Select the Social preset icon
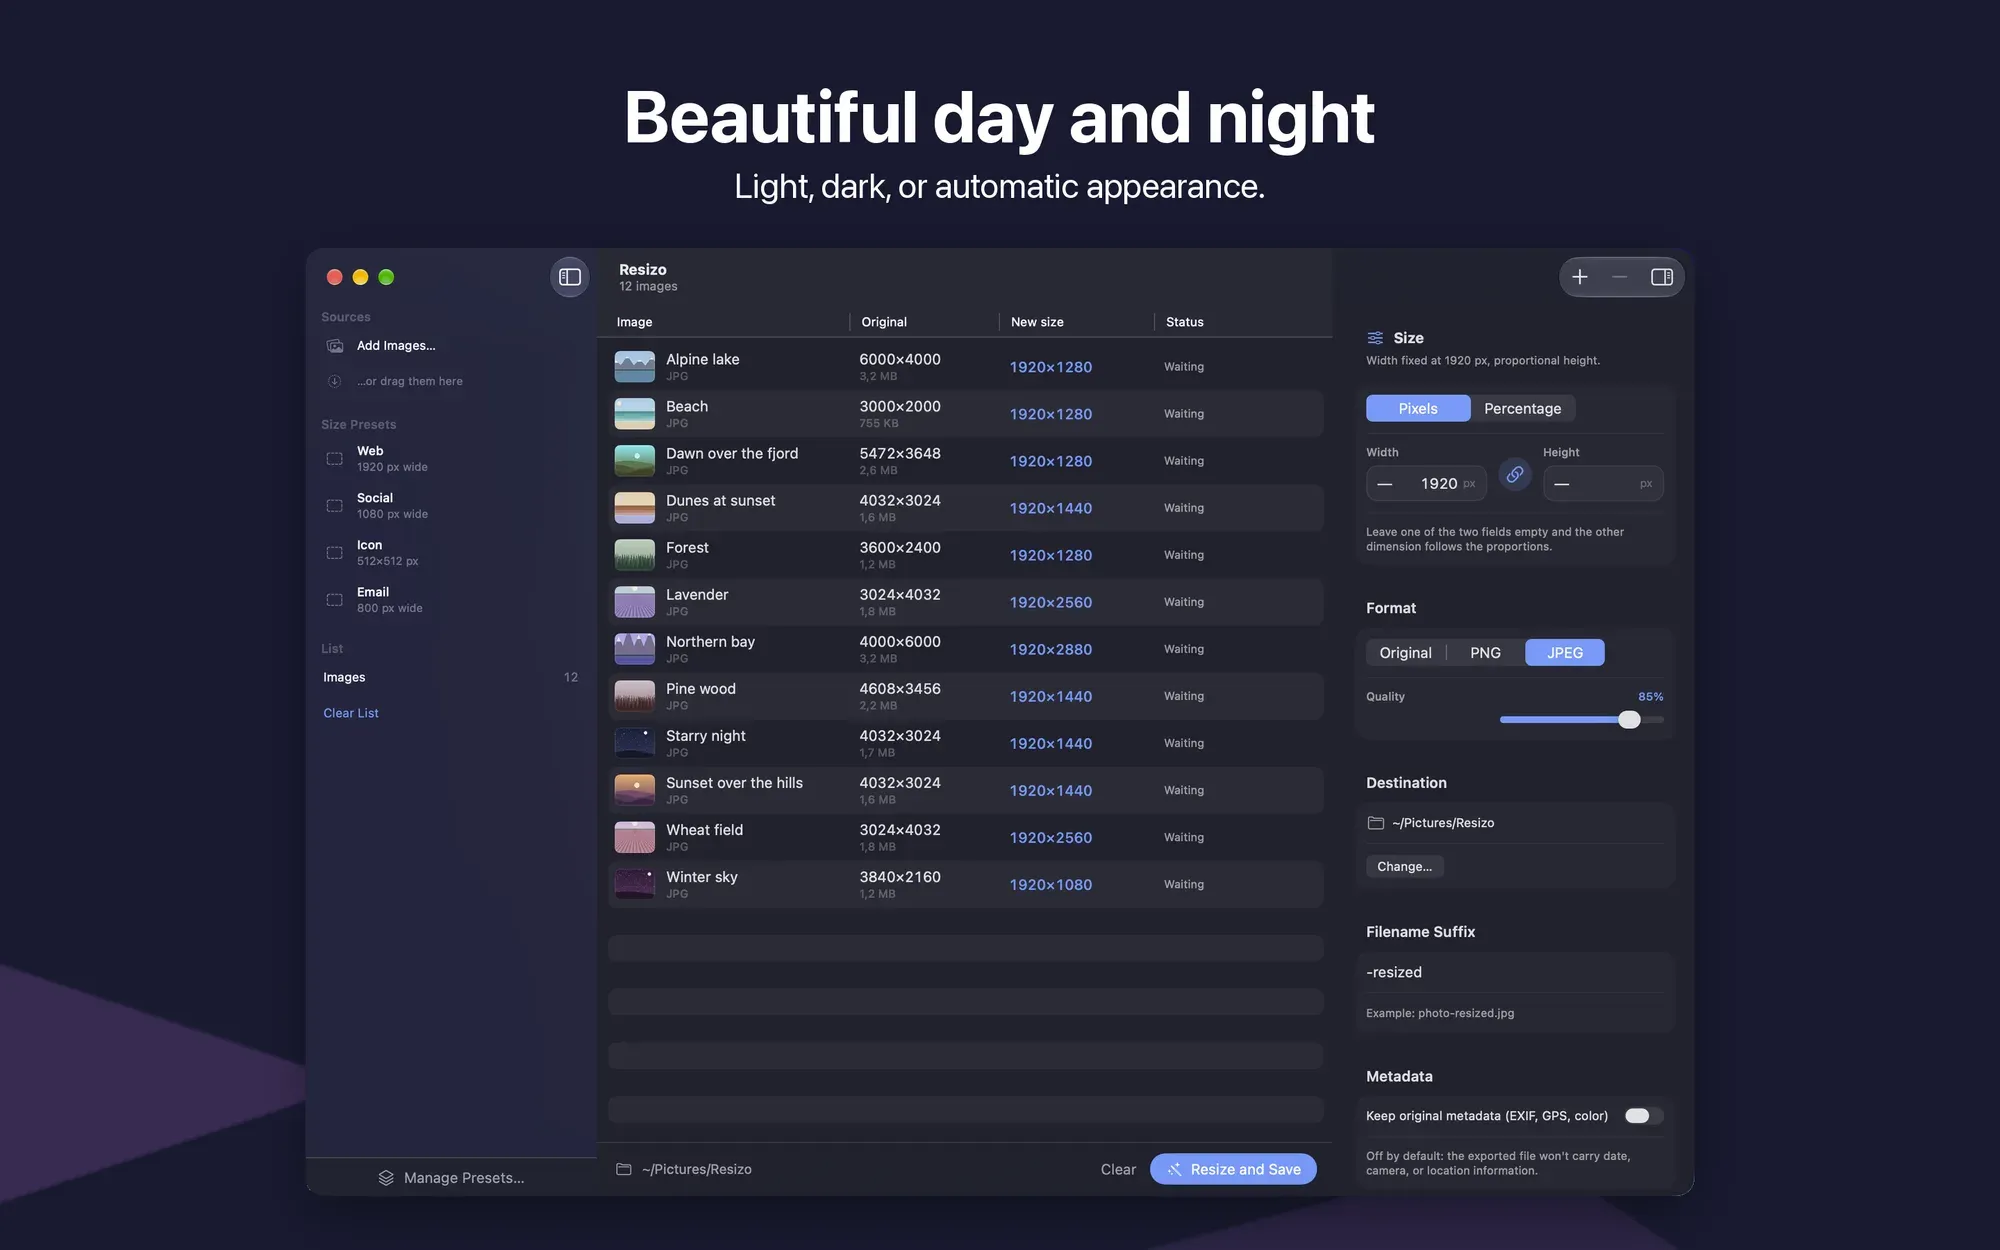The width and height of the screenshot is (2000, 1250). 335,506
